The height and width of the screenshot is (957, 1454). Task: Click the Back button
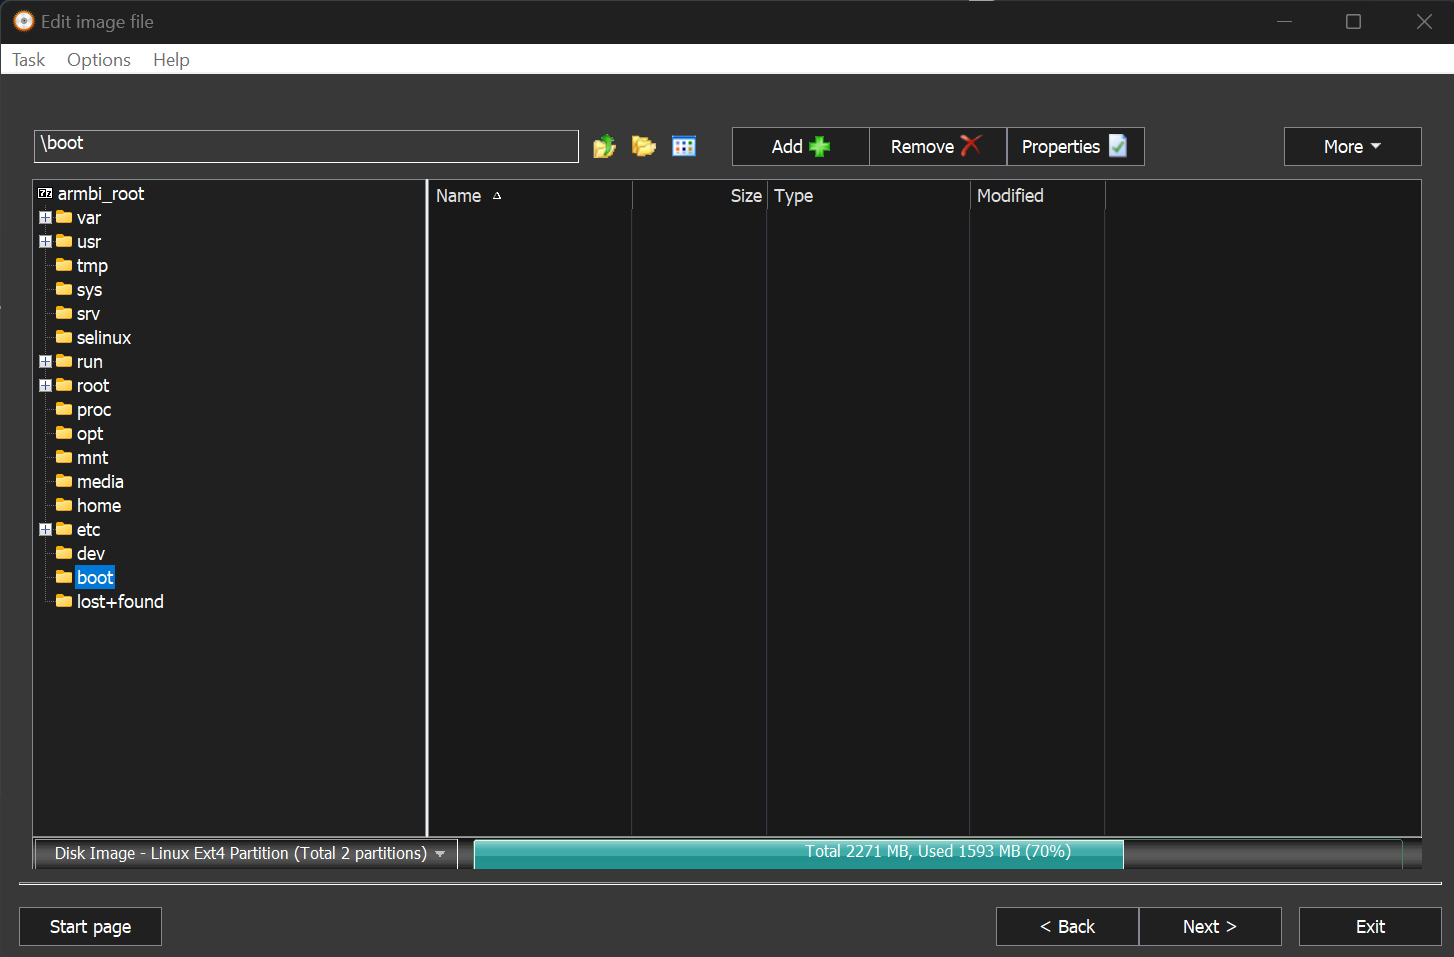(x=1067, y=927)
